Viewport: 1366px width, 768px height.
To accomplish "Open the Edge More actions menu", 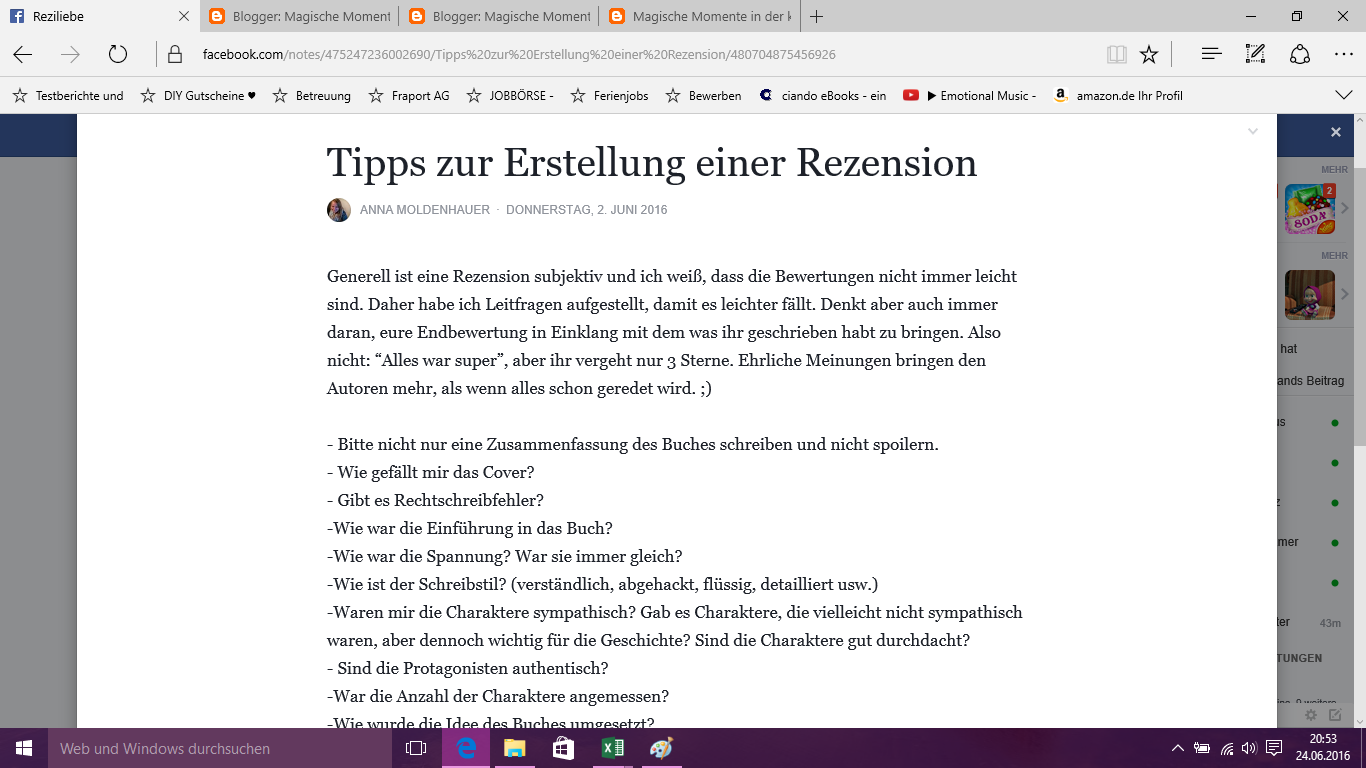I will [1344, 55].
